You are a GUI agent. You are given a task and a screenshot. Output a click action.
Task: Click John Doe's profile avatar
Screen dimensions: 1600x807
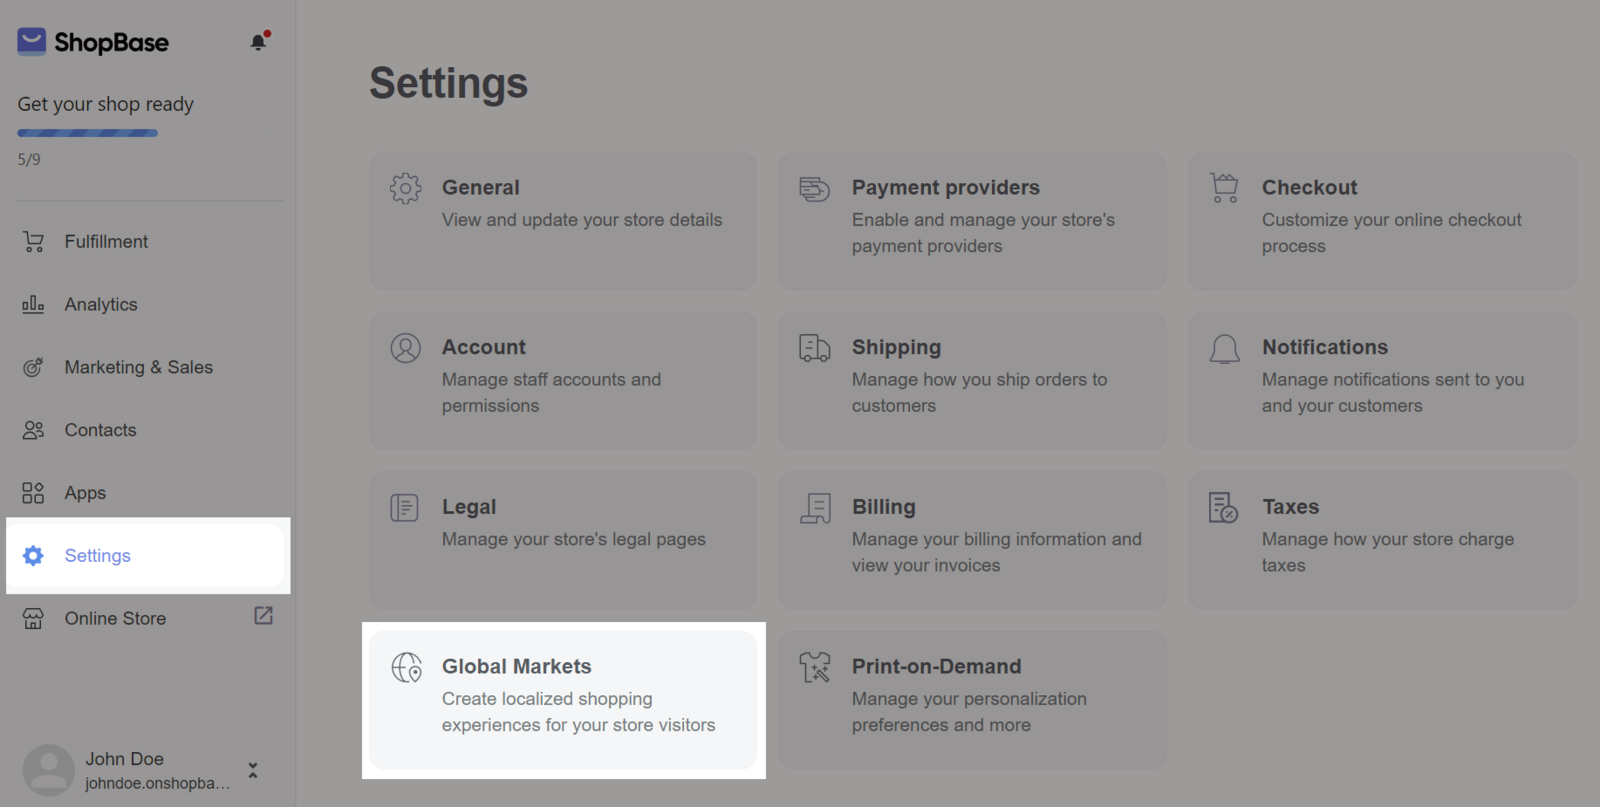point(48,770)
